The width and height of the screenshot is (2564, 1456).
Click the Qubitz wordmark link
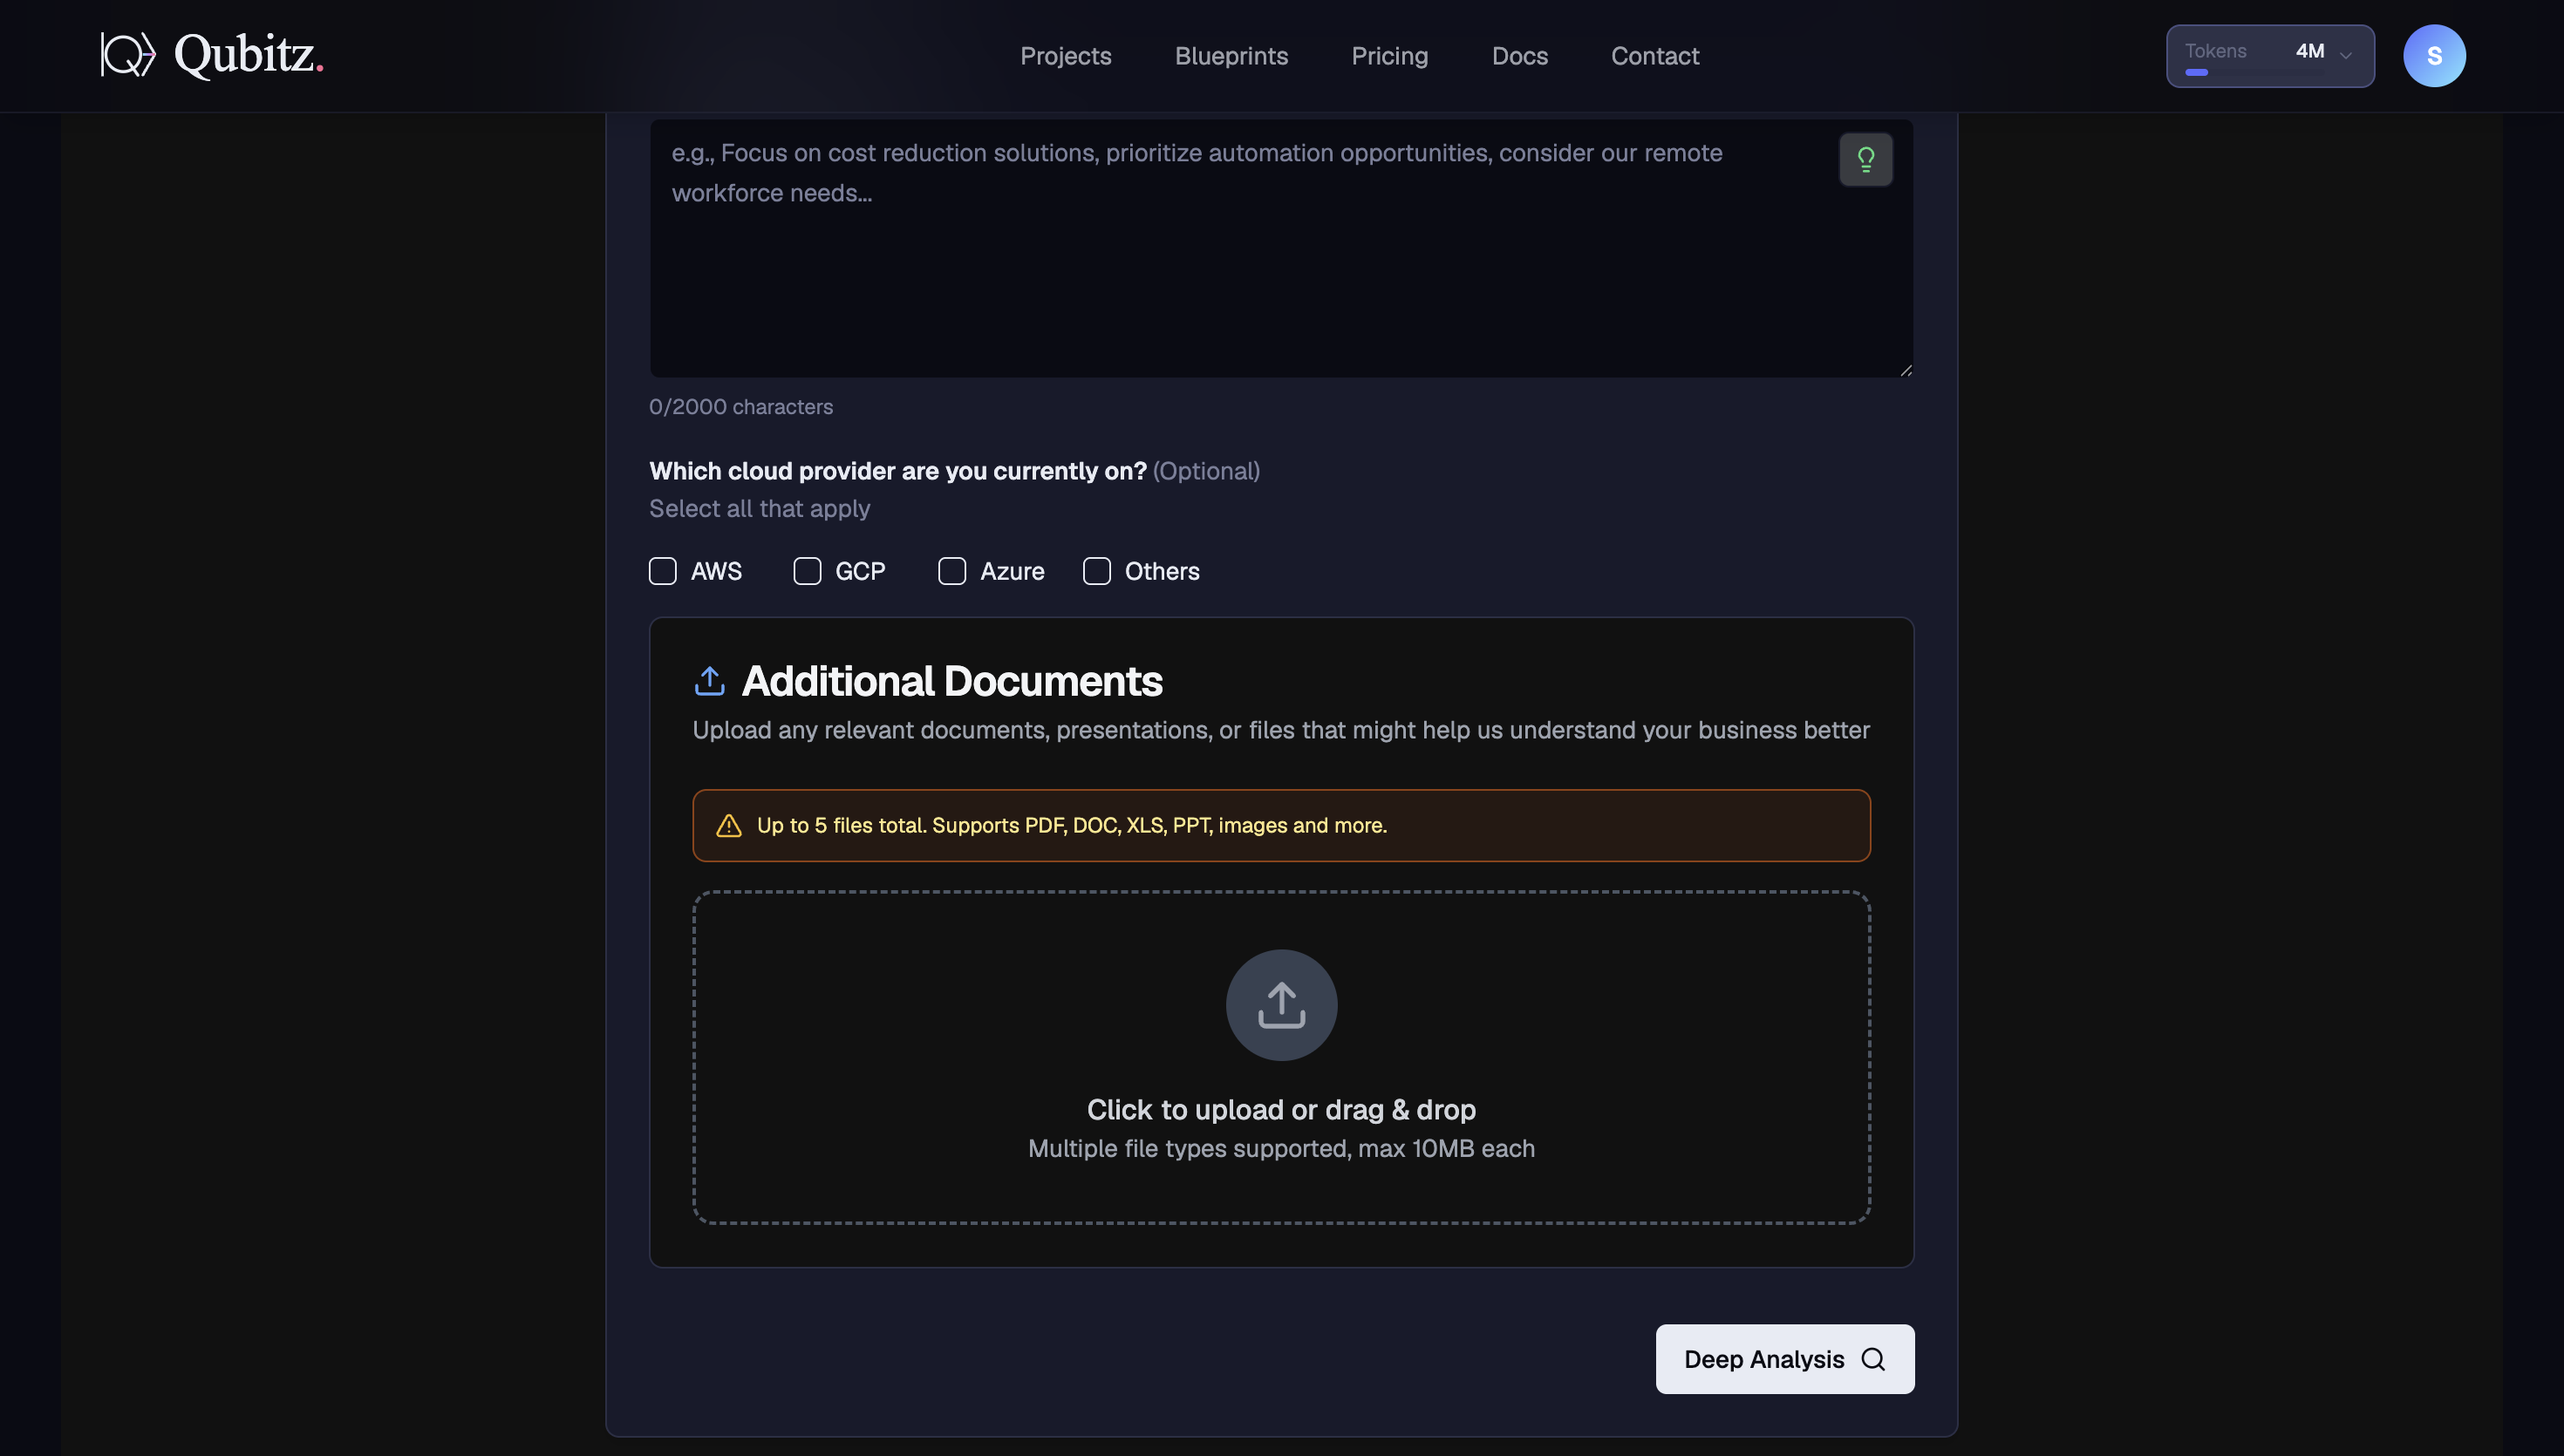click(x=248, y=54)
